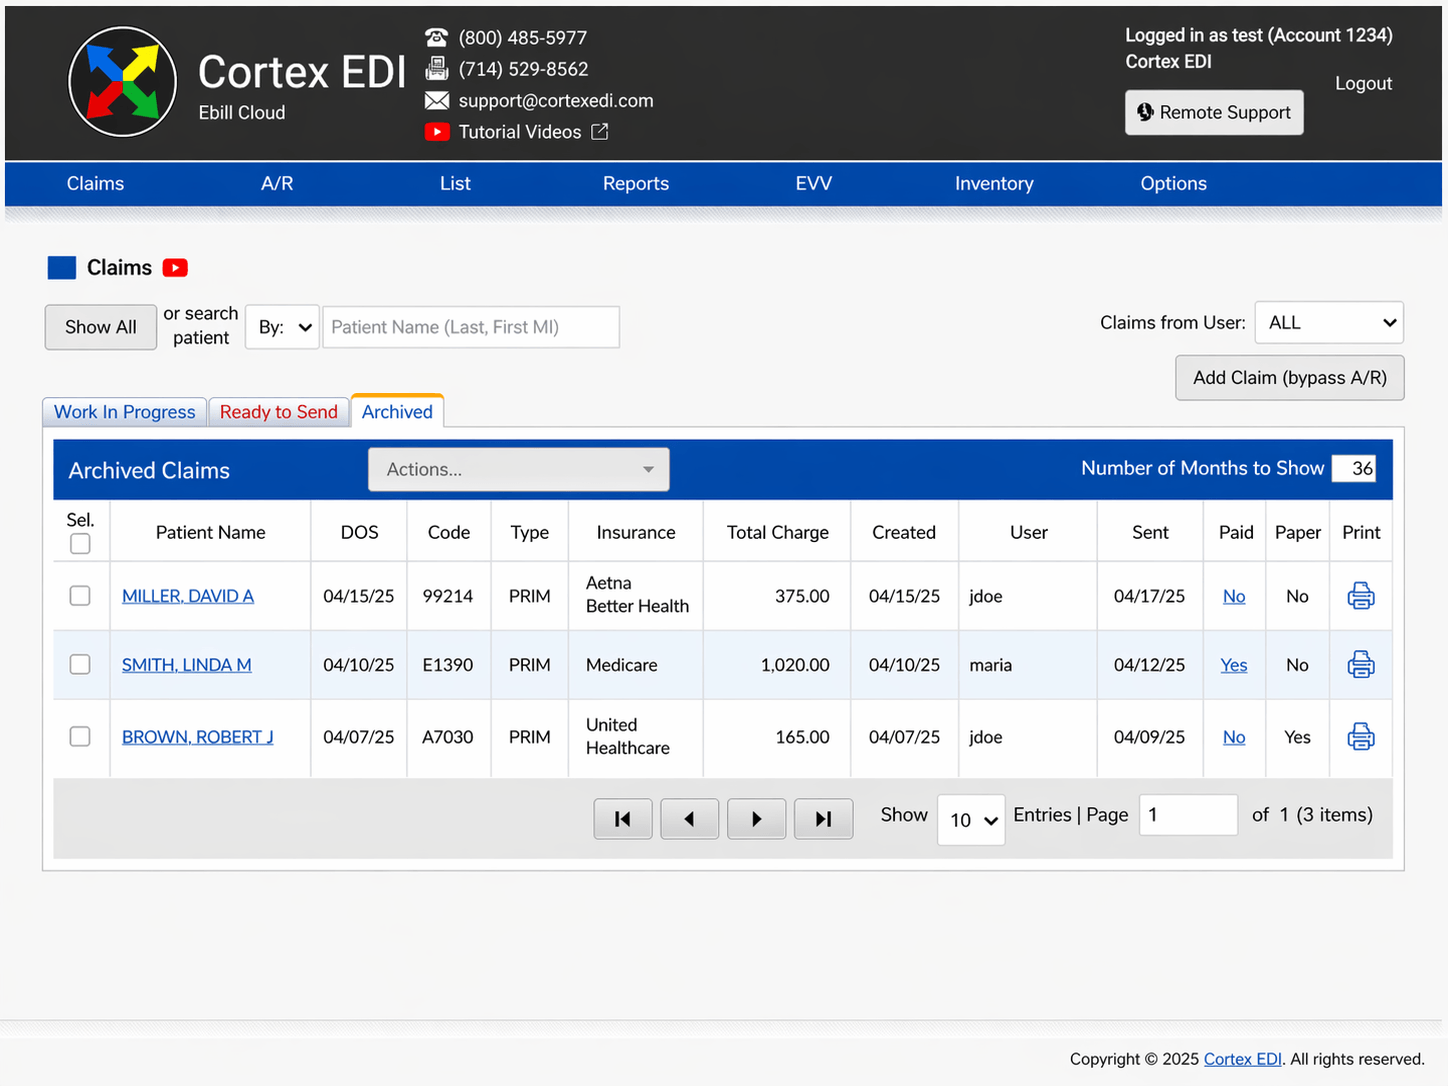
Task: Click the envelope email icon
Action: click(436, 100)
